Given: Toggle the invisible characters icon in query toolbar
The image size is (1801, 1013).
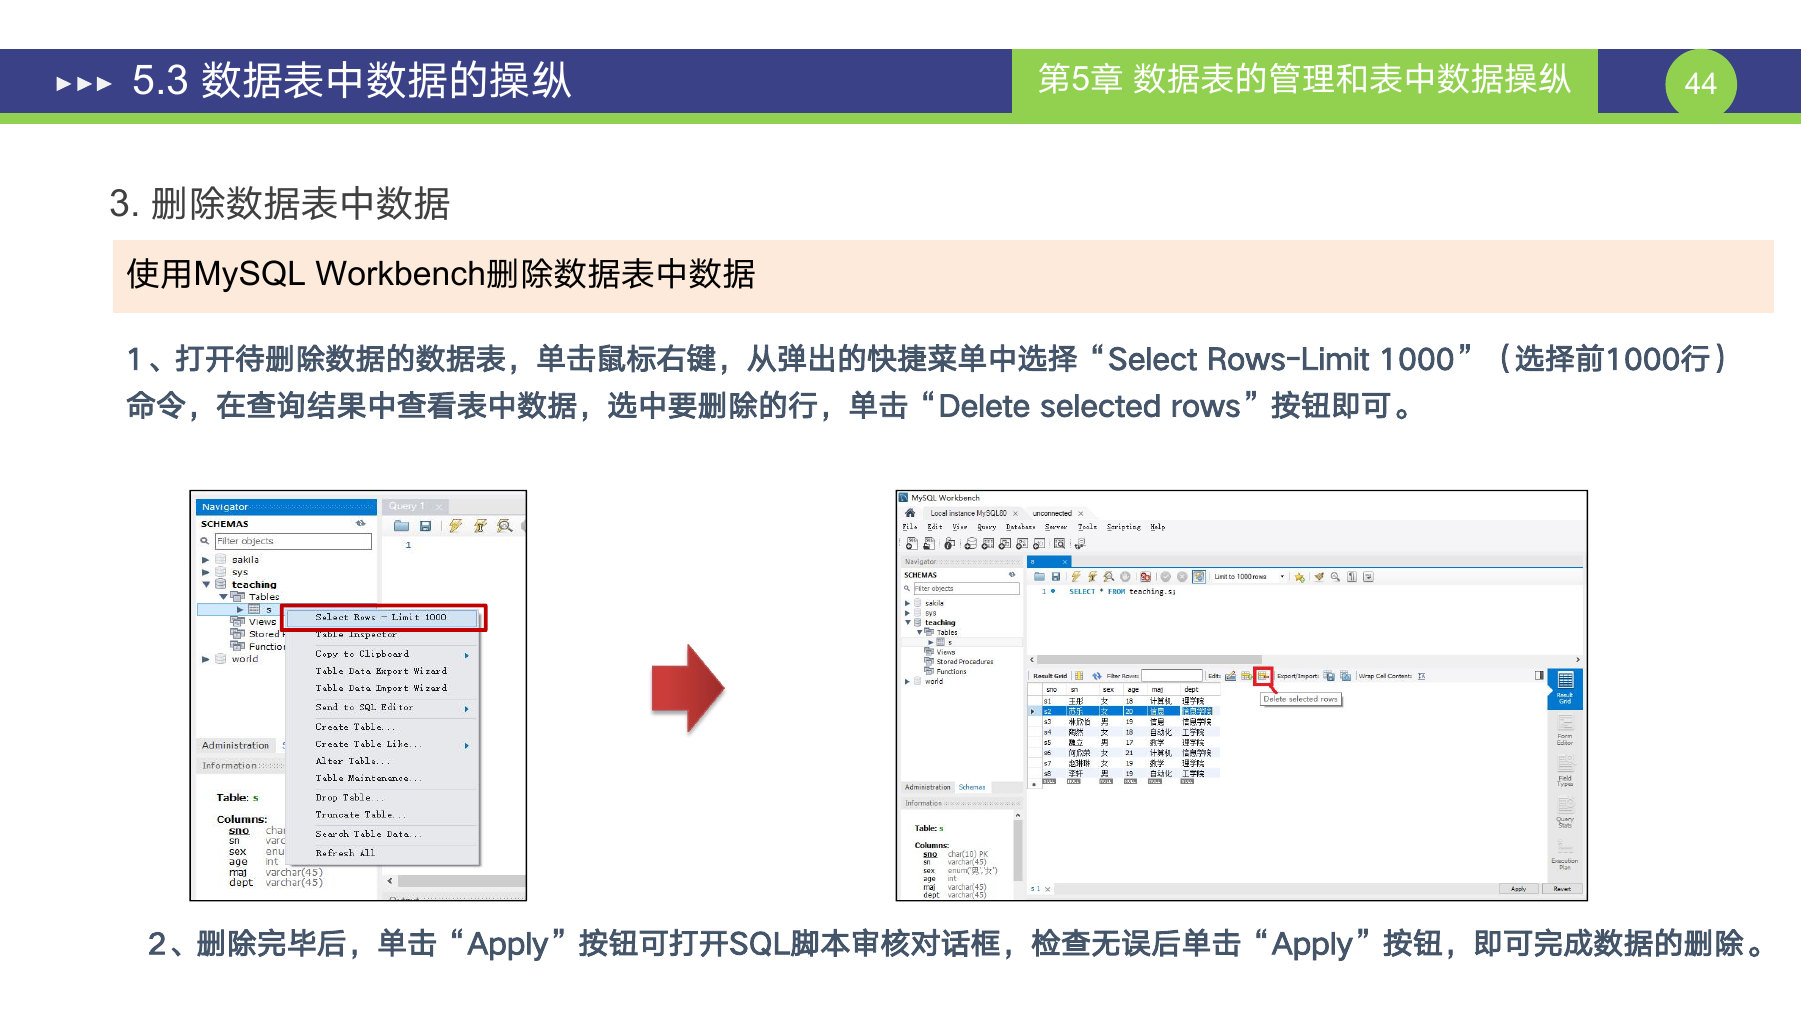Looking at the screenshot, I should [x=1352, y=577].
